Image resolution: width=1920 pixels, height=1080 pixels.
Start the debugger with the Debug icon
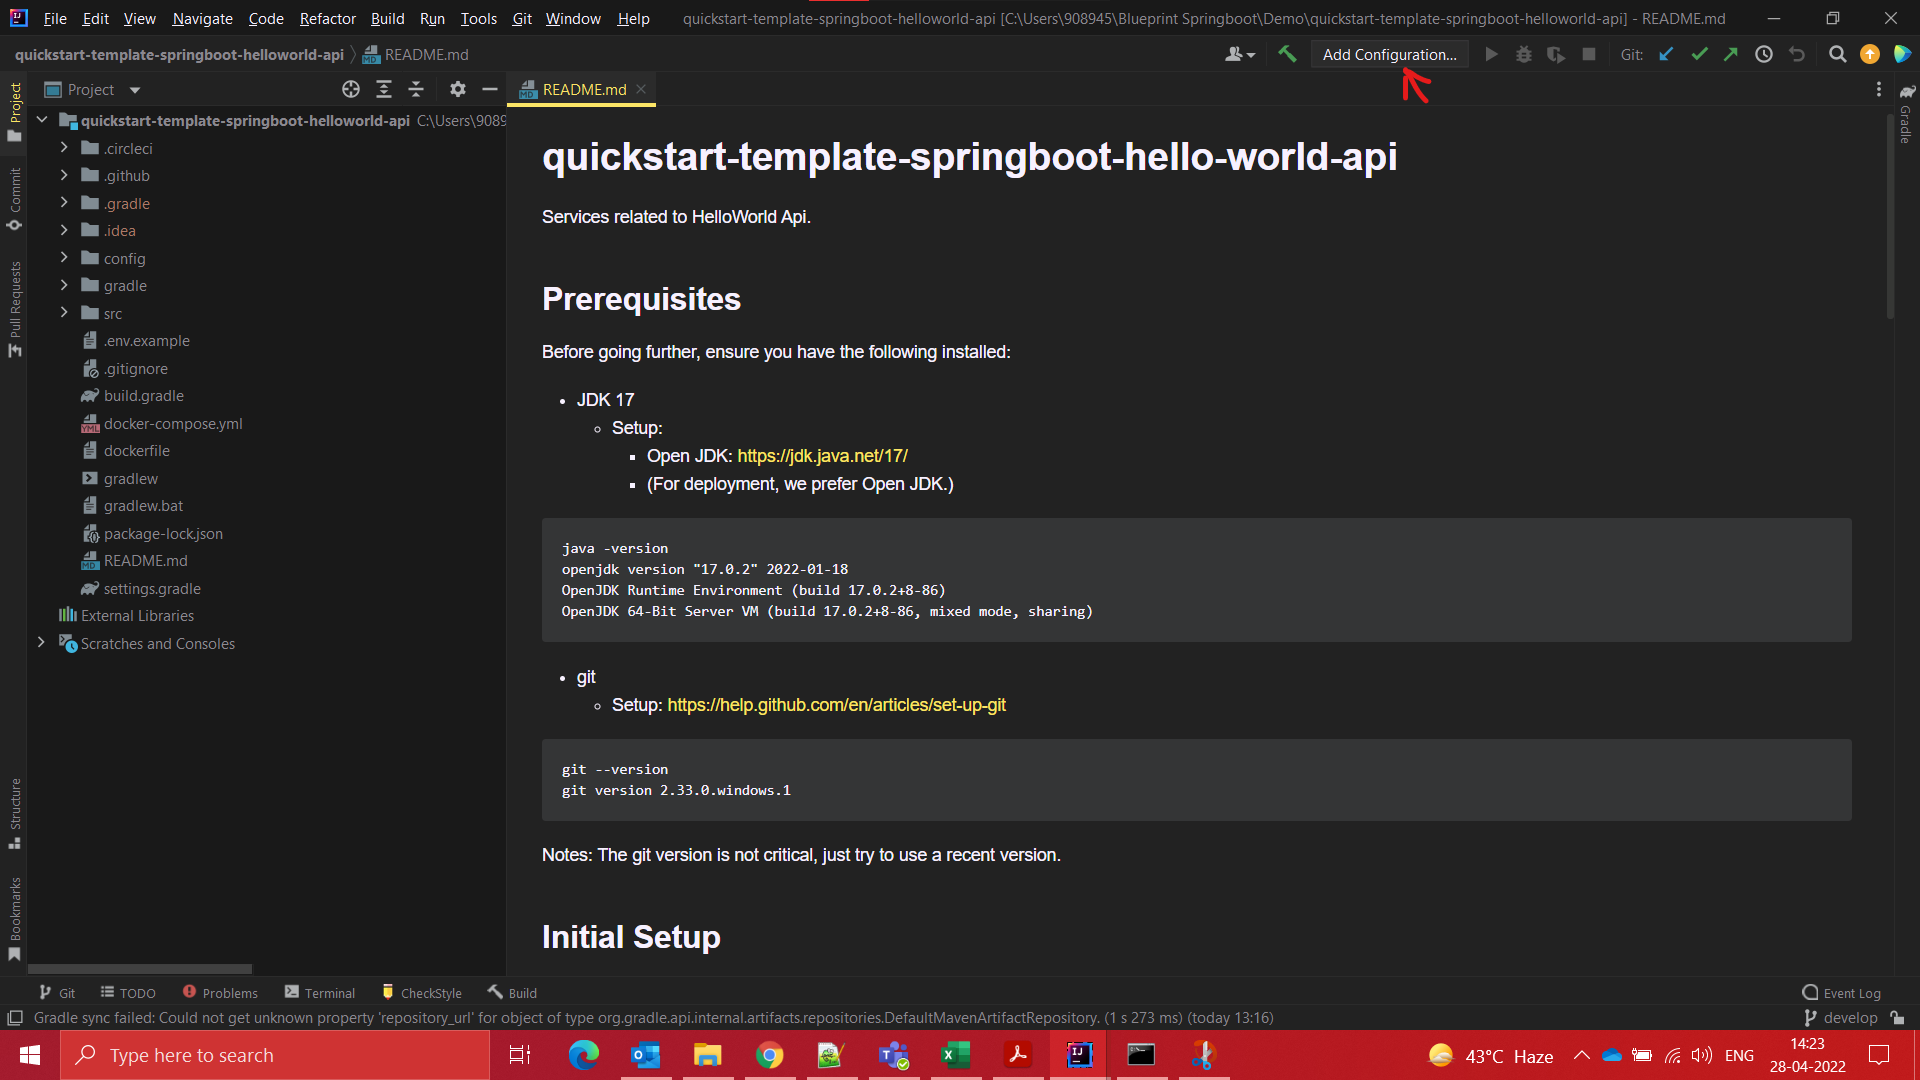(1523, 54)
